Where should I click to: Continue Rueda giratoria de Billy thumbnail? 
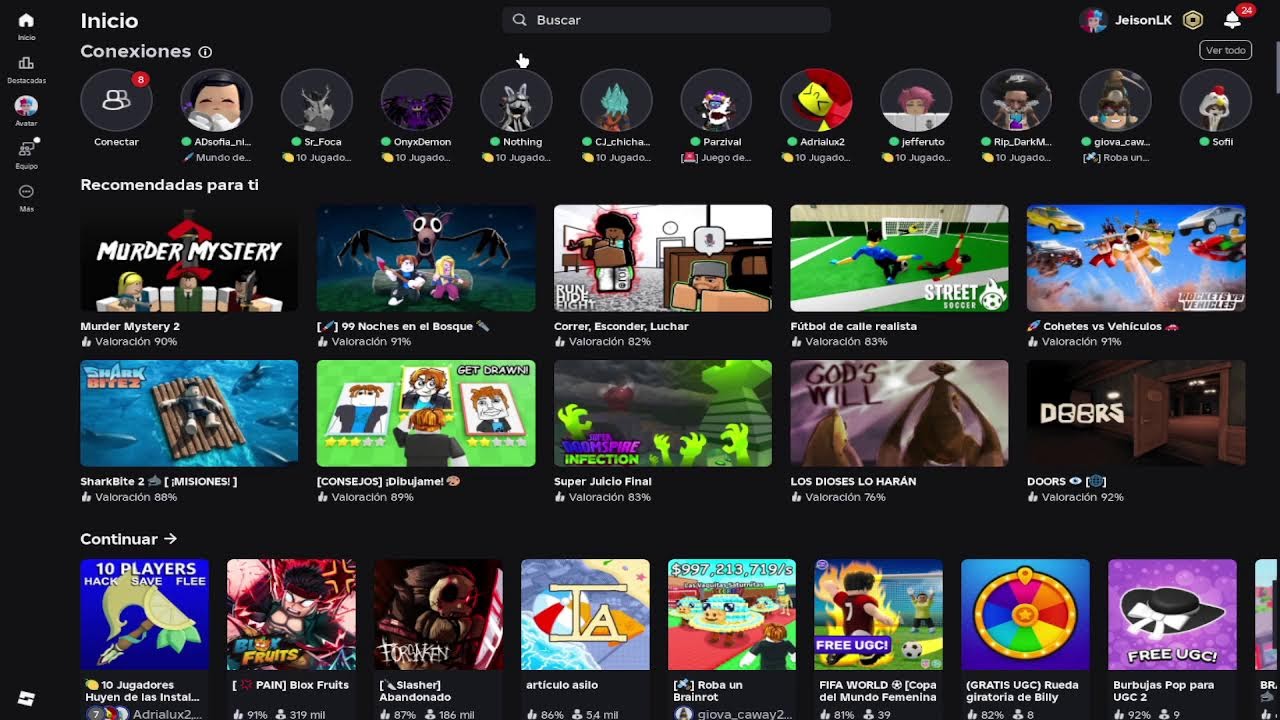(x=1027, y=614)
